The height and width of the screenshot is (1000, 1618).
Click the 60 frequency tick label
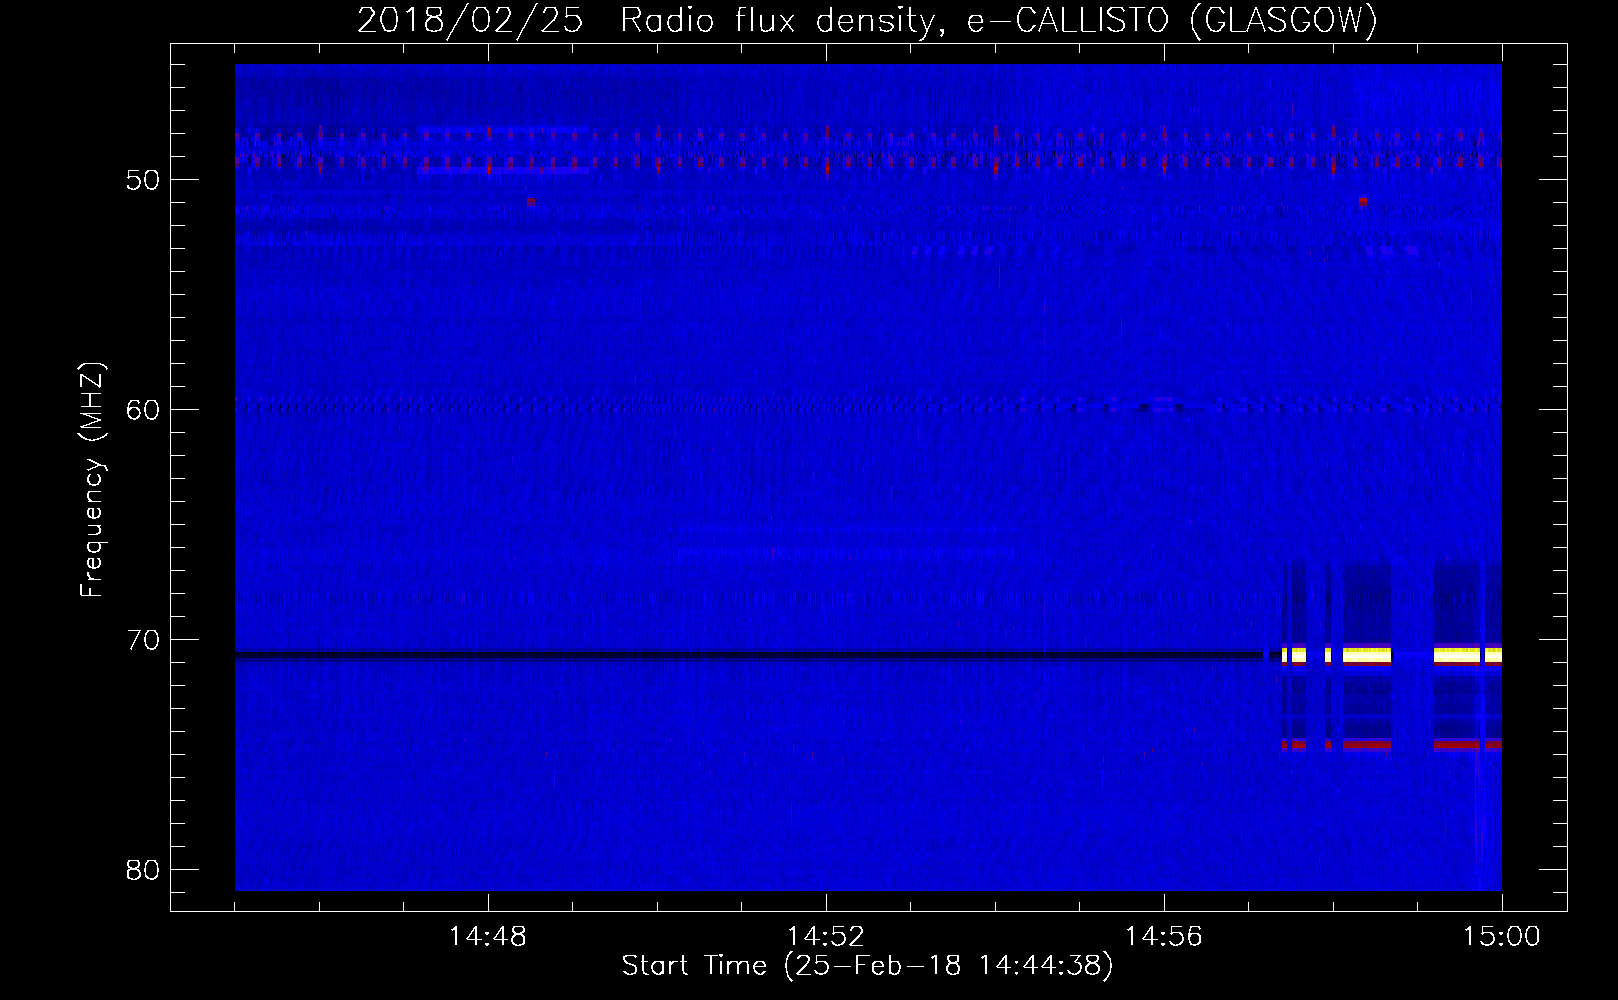point(143,410)
